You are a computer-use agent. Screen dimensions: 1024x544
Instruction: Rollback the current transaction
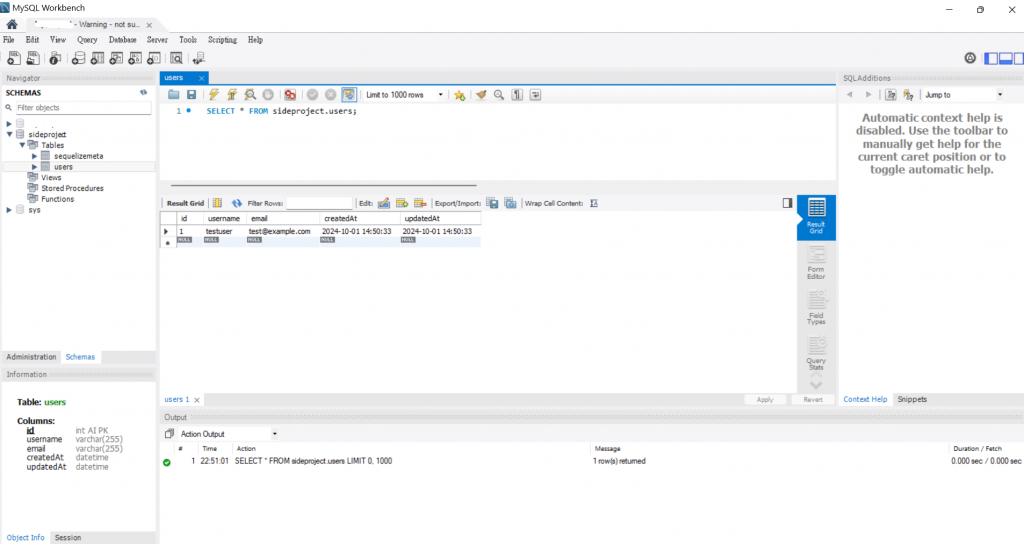pyautogui.click(x=330, y=95)
